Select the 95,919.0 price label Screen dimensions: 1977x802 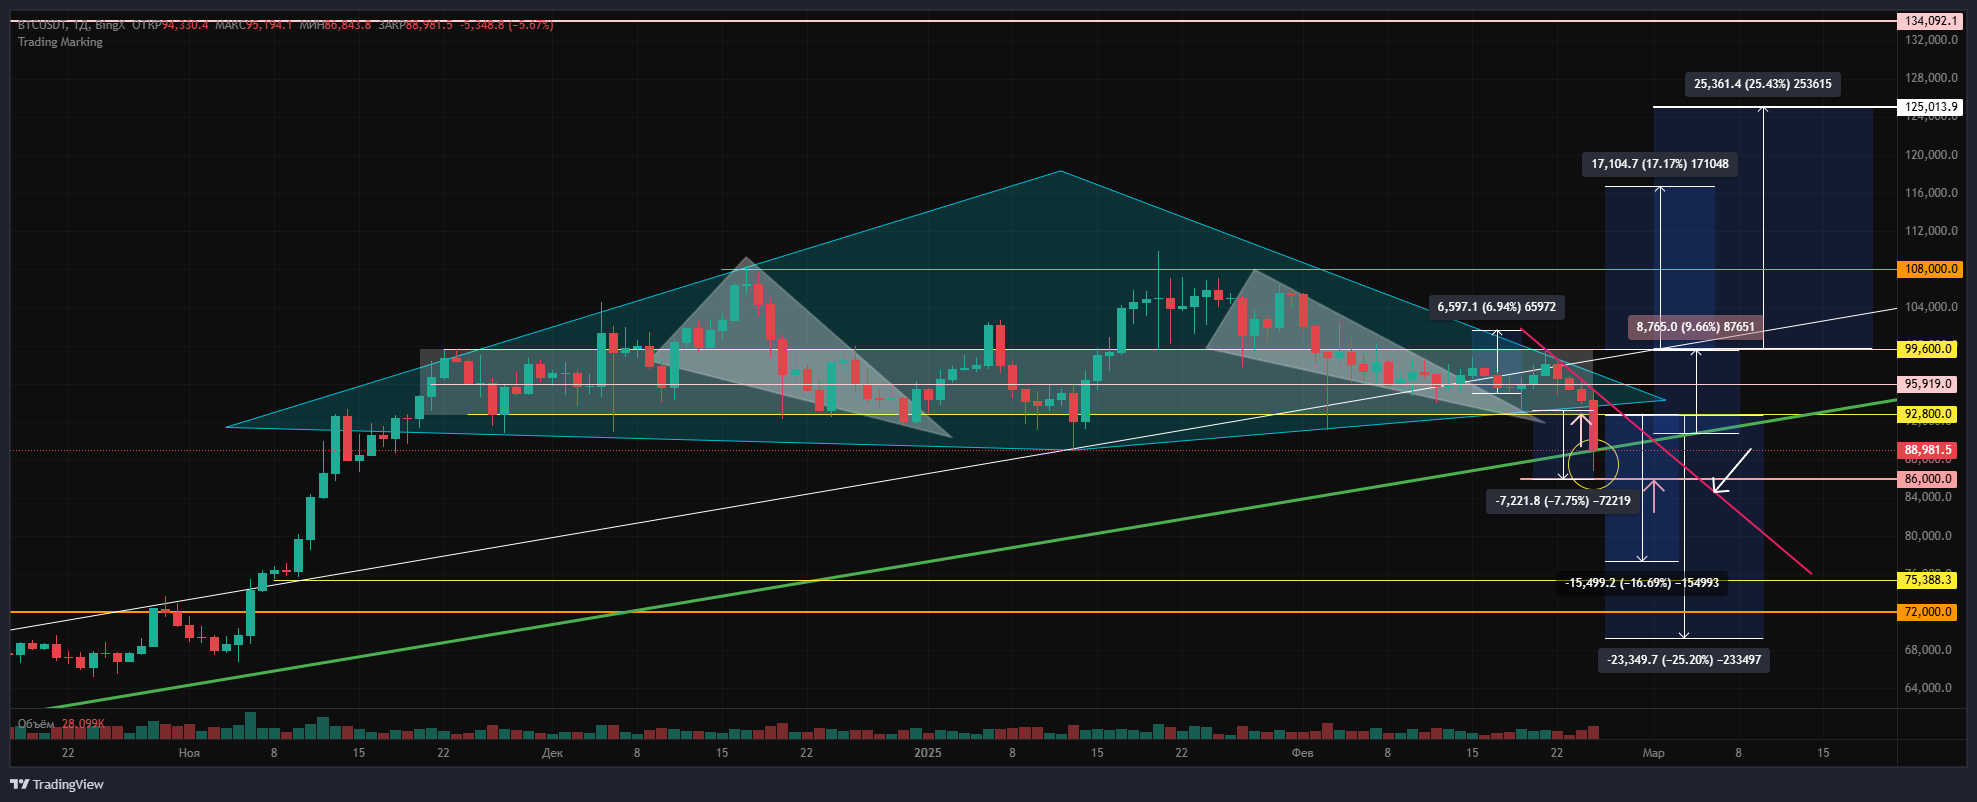coord(1927,384)
